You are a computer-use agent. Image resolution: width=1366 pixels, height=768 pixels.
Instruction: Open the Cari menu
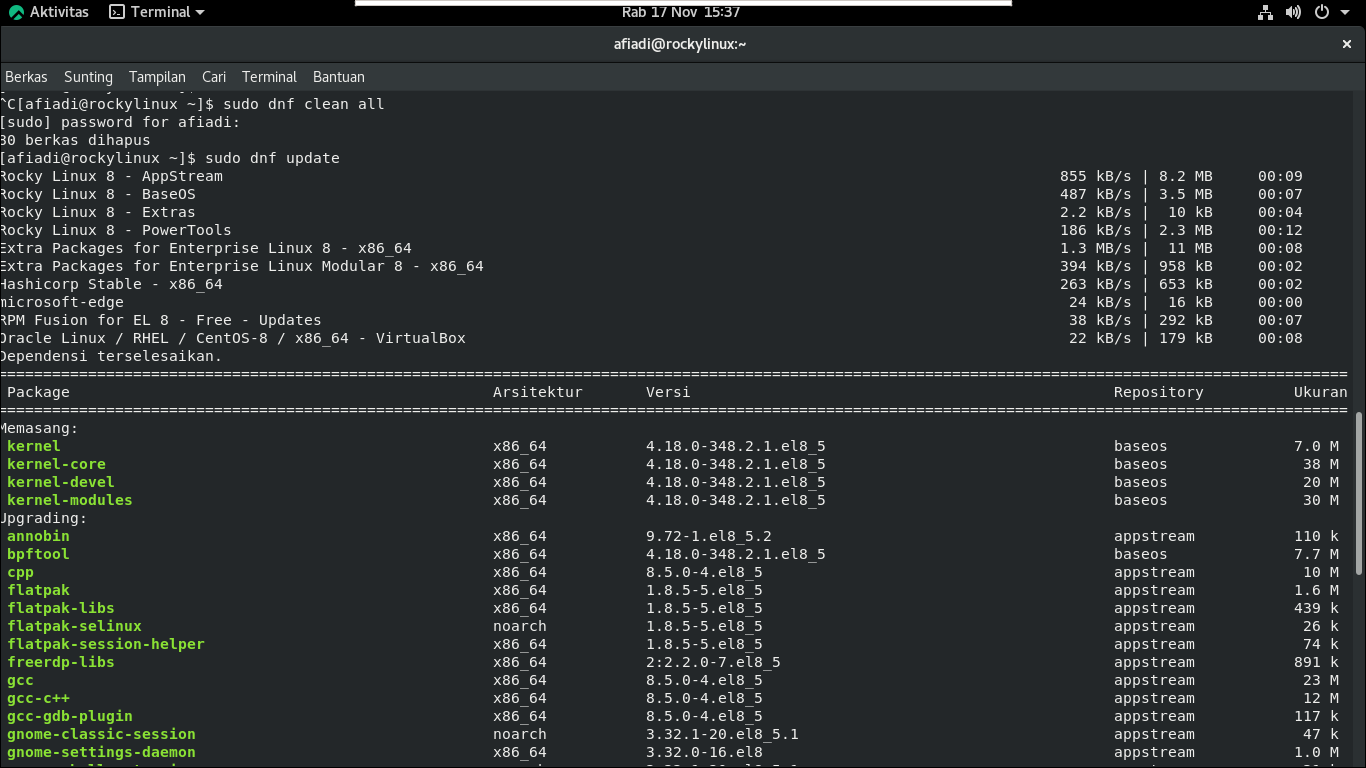(x=214, y=77)
